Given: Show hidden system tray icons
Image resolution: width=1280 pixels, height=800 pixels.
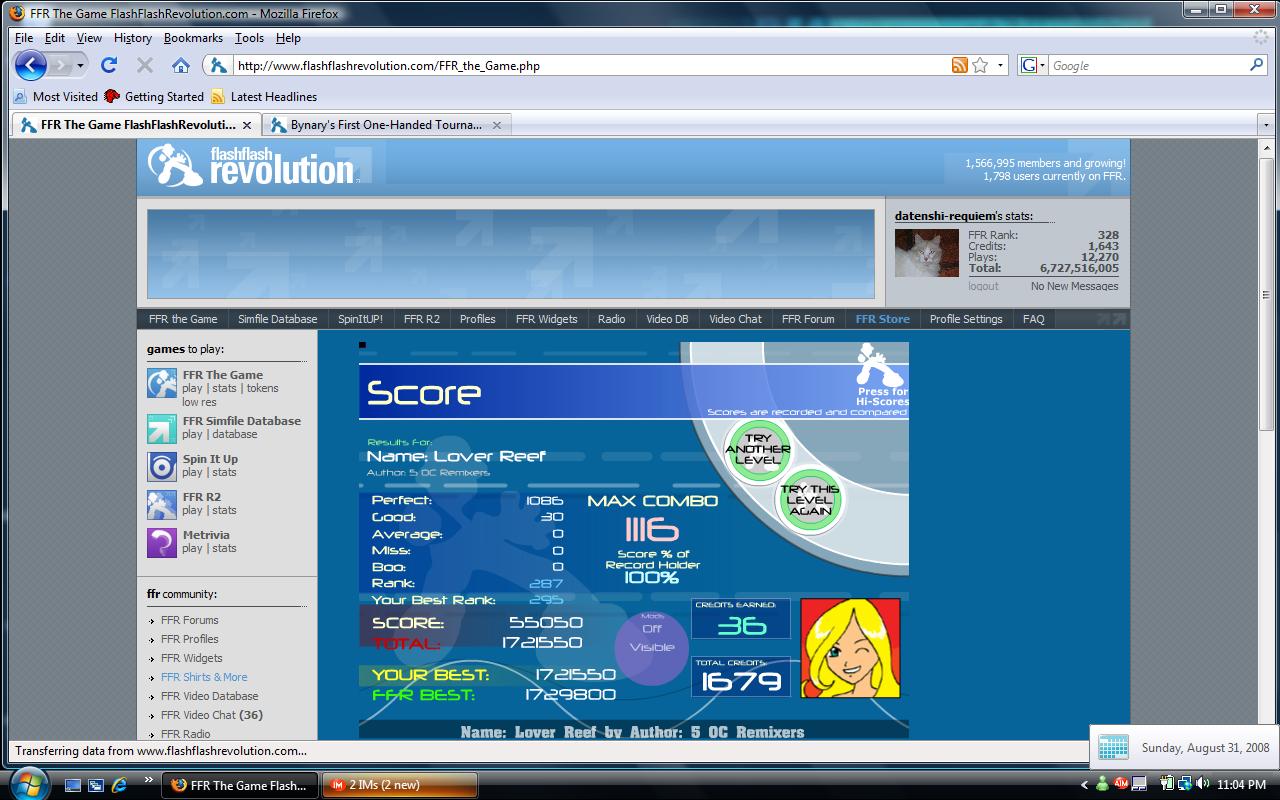Looking at the screenshot, I should 1084,785.
